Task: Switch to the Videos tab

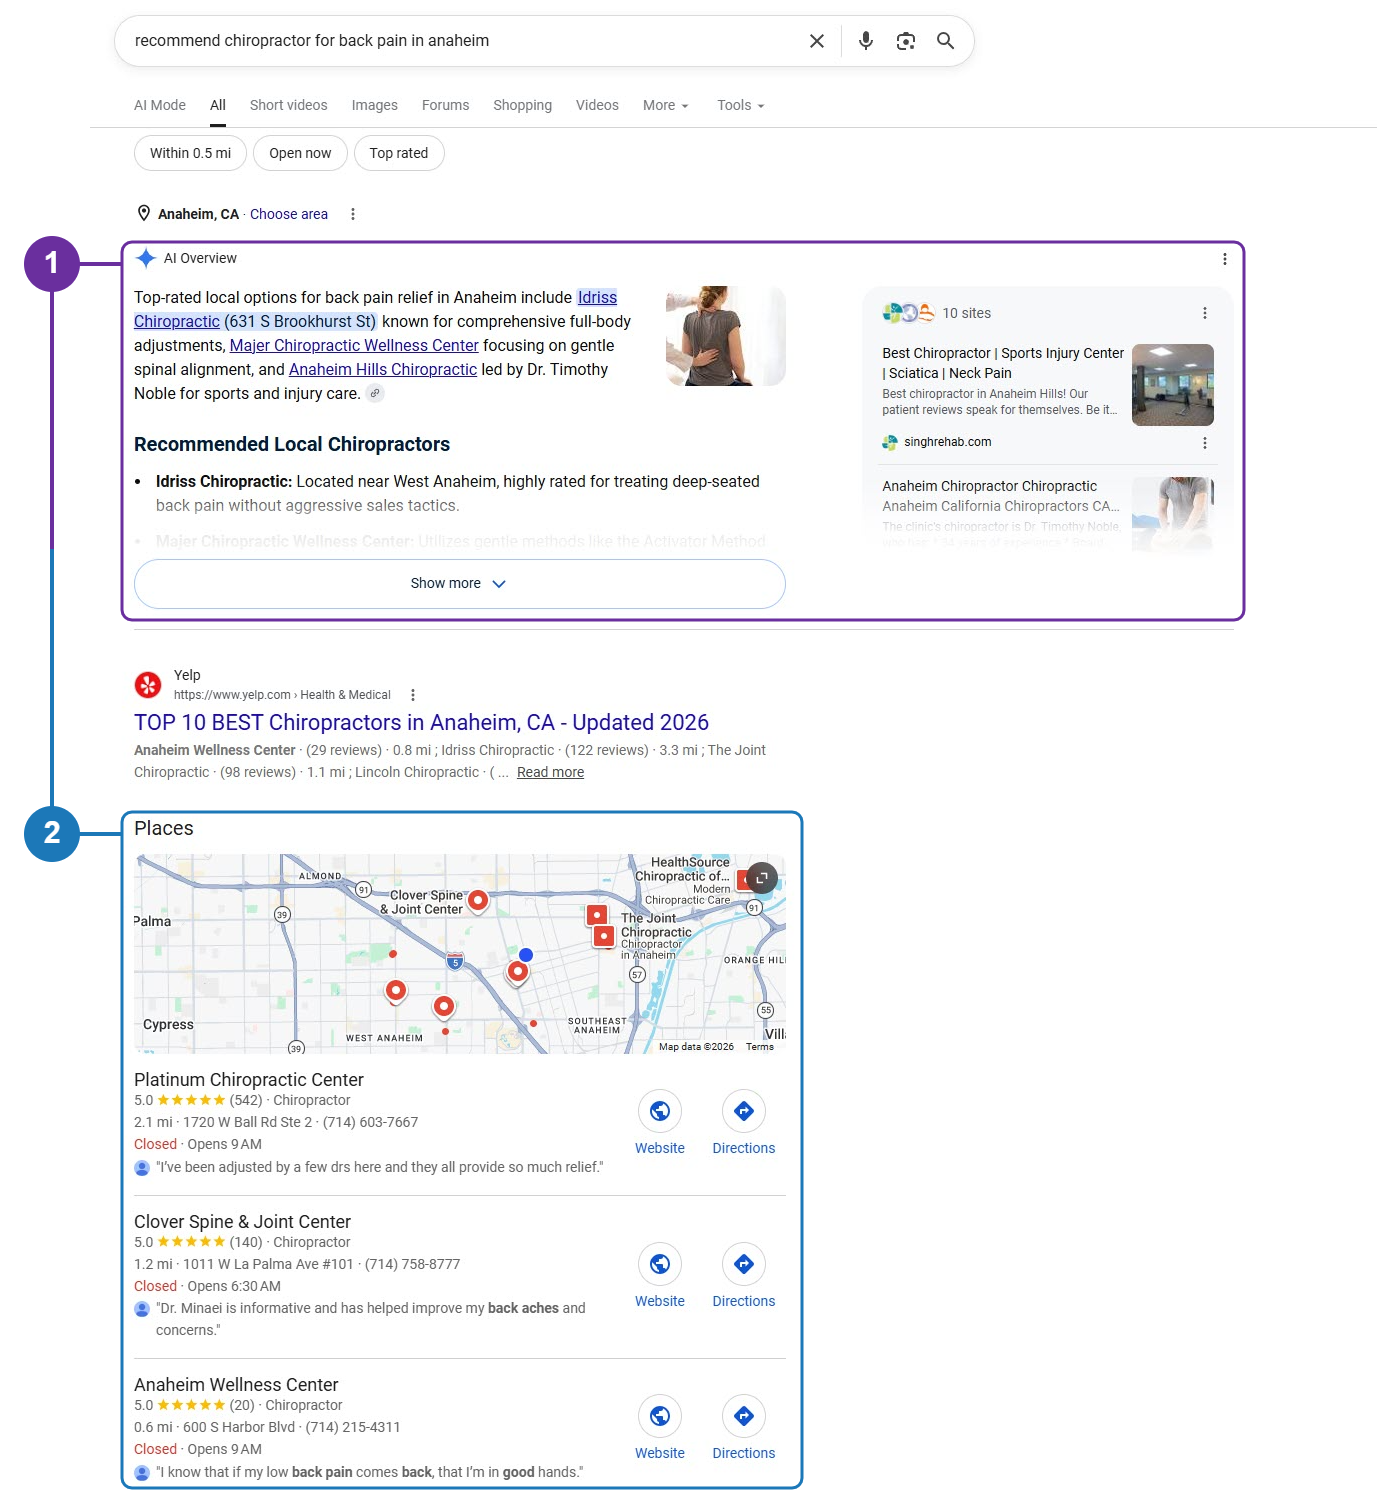Action: pos(597,105)
